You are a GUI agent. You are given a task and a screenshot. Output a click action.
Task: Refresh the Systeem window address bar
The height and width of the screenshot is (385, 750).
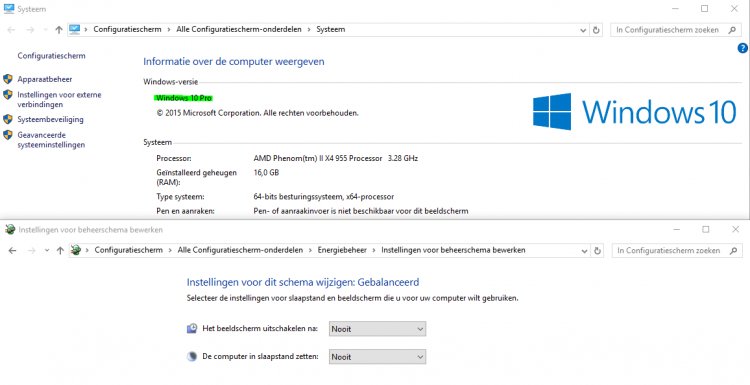[x=596, y=30]
